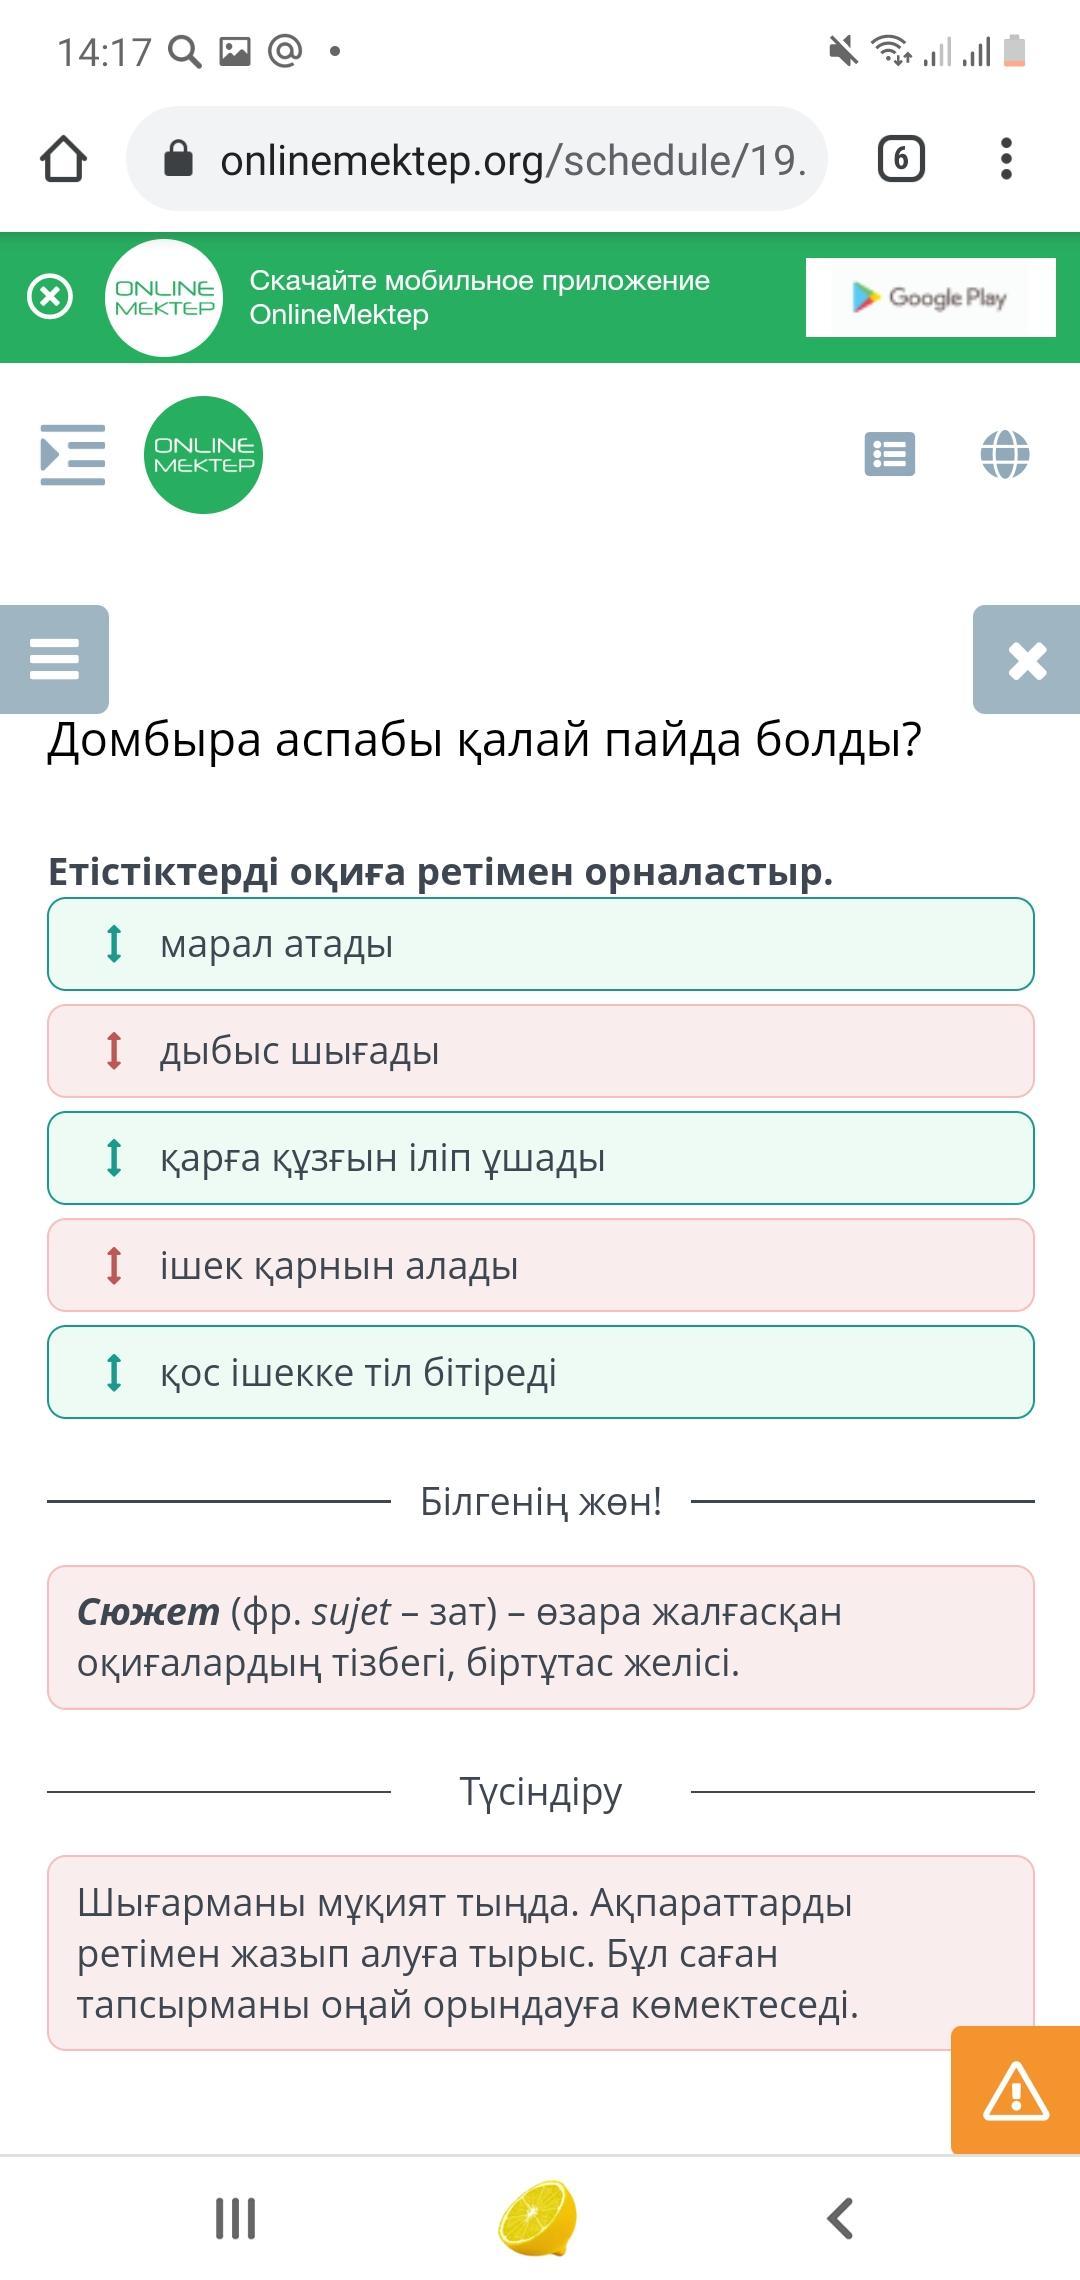Open the gray hamburger lesson menu
Image resolution: width=1080 pixels, height=2280 pixels.
[x=54, y=659]
